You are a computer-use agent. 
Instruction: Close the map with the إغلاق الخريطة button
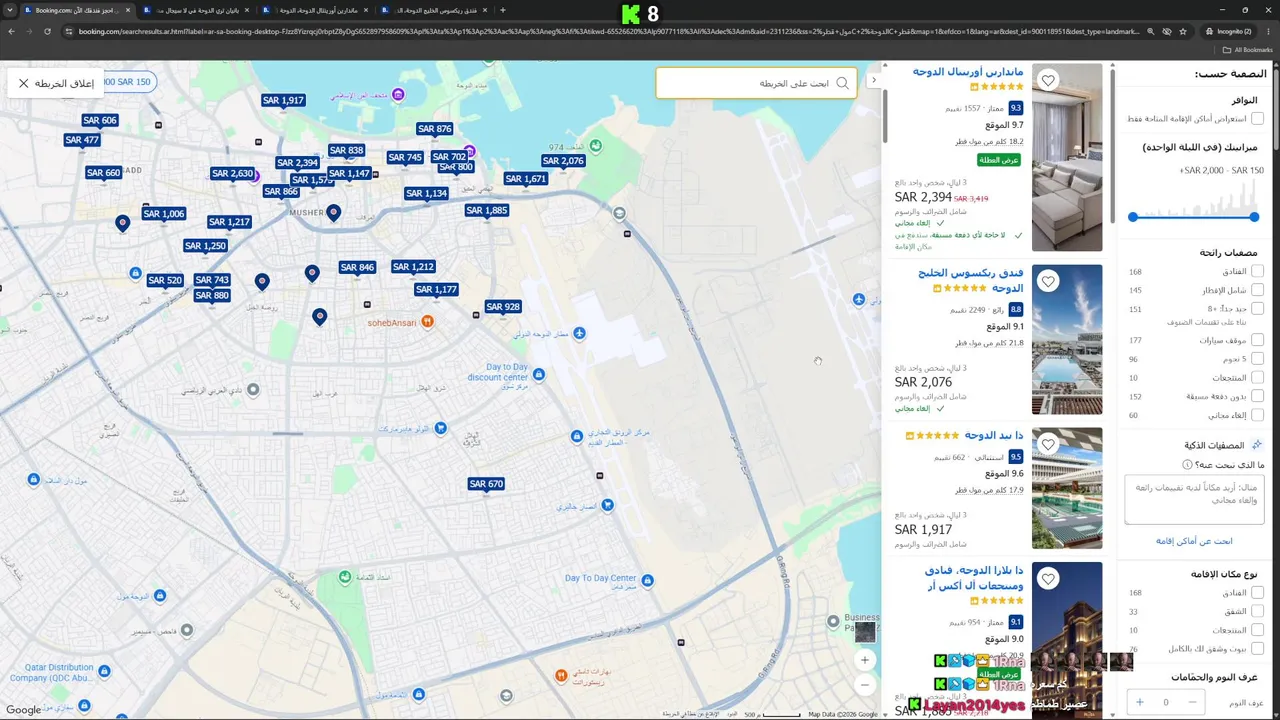coord(56,83)
